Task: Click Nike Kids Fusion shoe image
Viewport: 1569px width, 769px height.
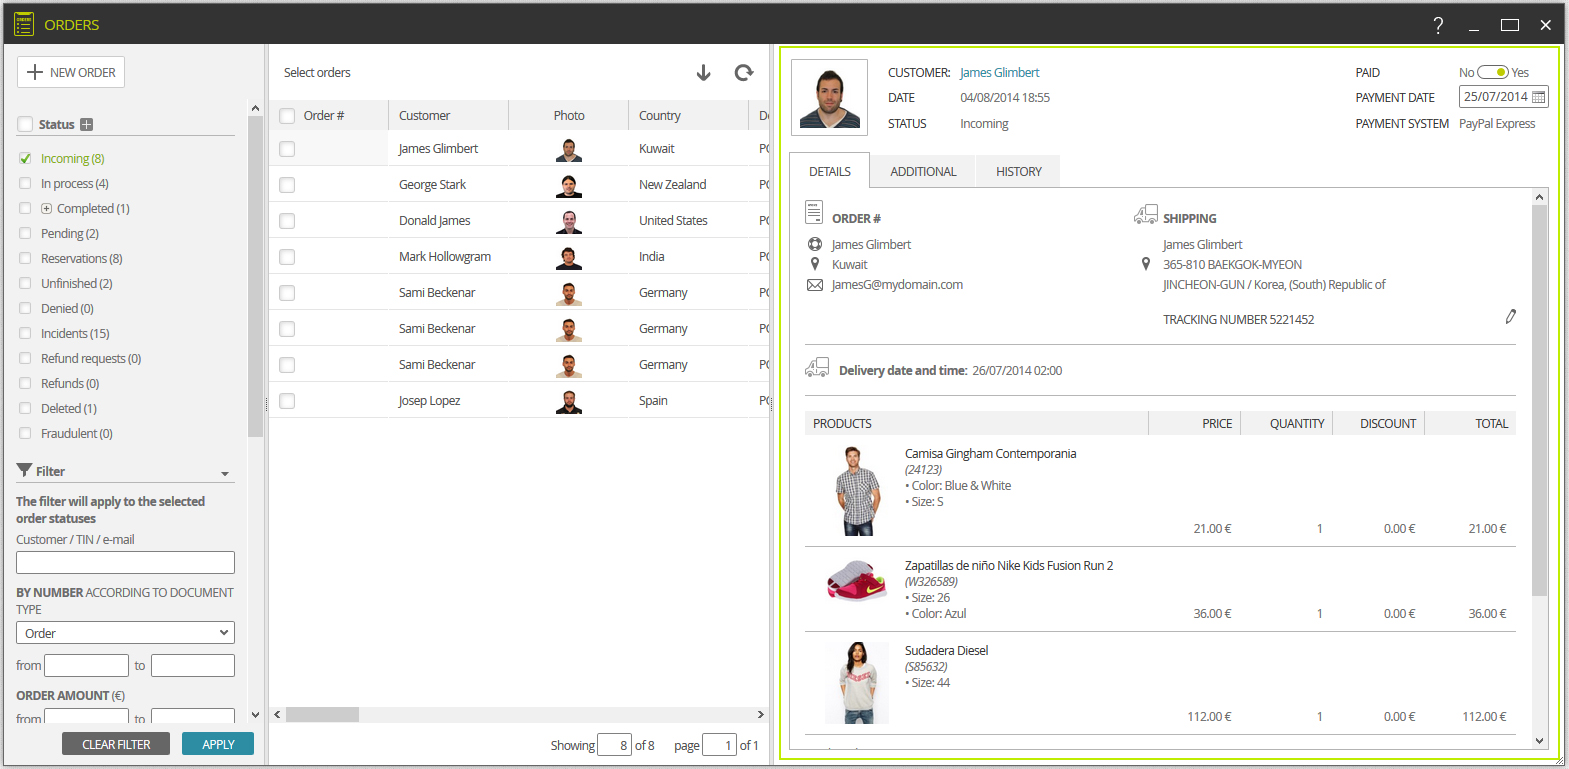Action: (857, 581)
